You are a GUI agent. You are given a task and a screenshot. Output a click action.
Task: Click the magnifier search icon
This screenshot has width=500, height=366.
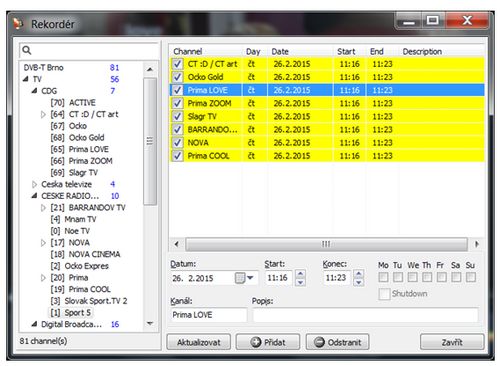pyautogui.click(x=27, y=50)
